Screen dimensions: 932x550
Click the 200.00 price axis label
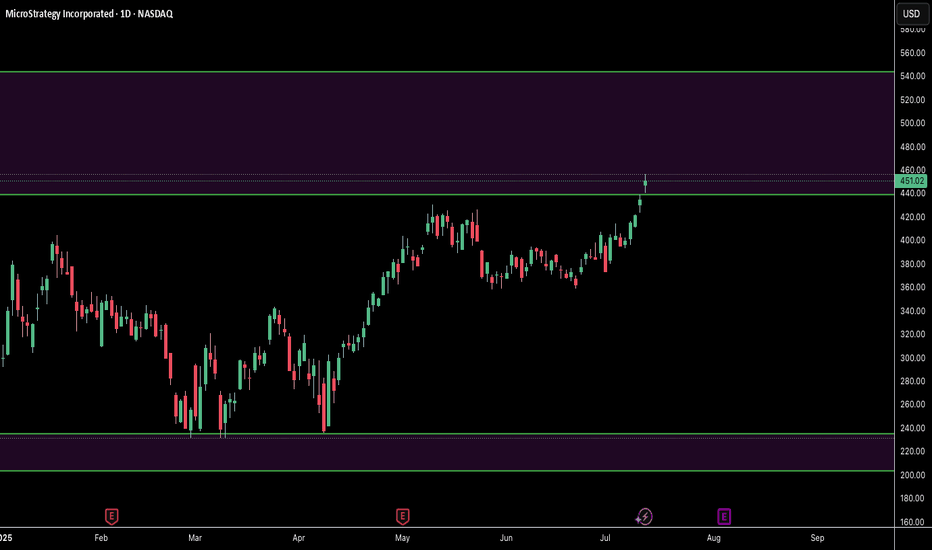912,475
